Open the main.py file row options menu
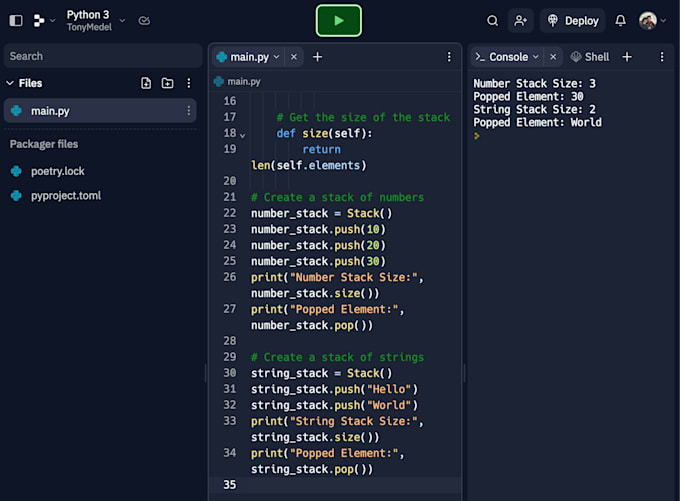680x501 pixels. (x=189, y=111)
